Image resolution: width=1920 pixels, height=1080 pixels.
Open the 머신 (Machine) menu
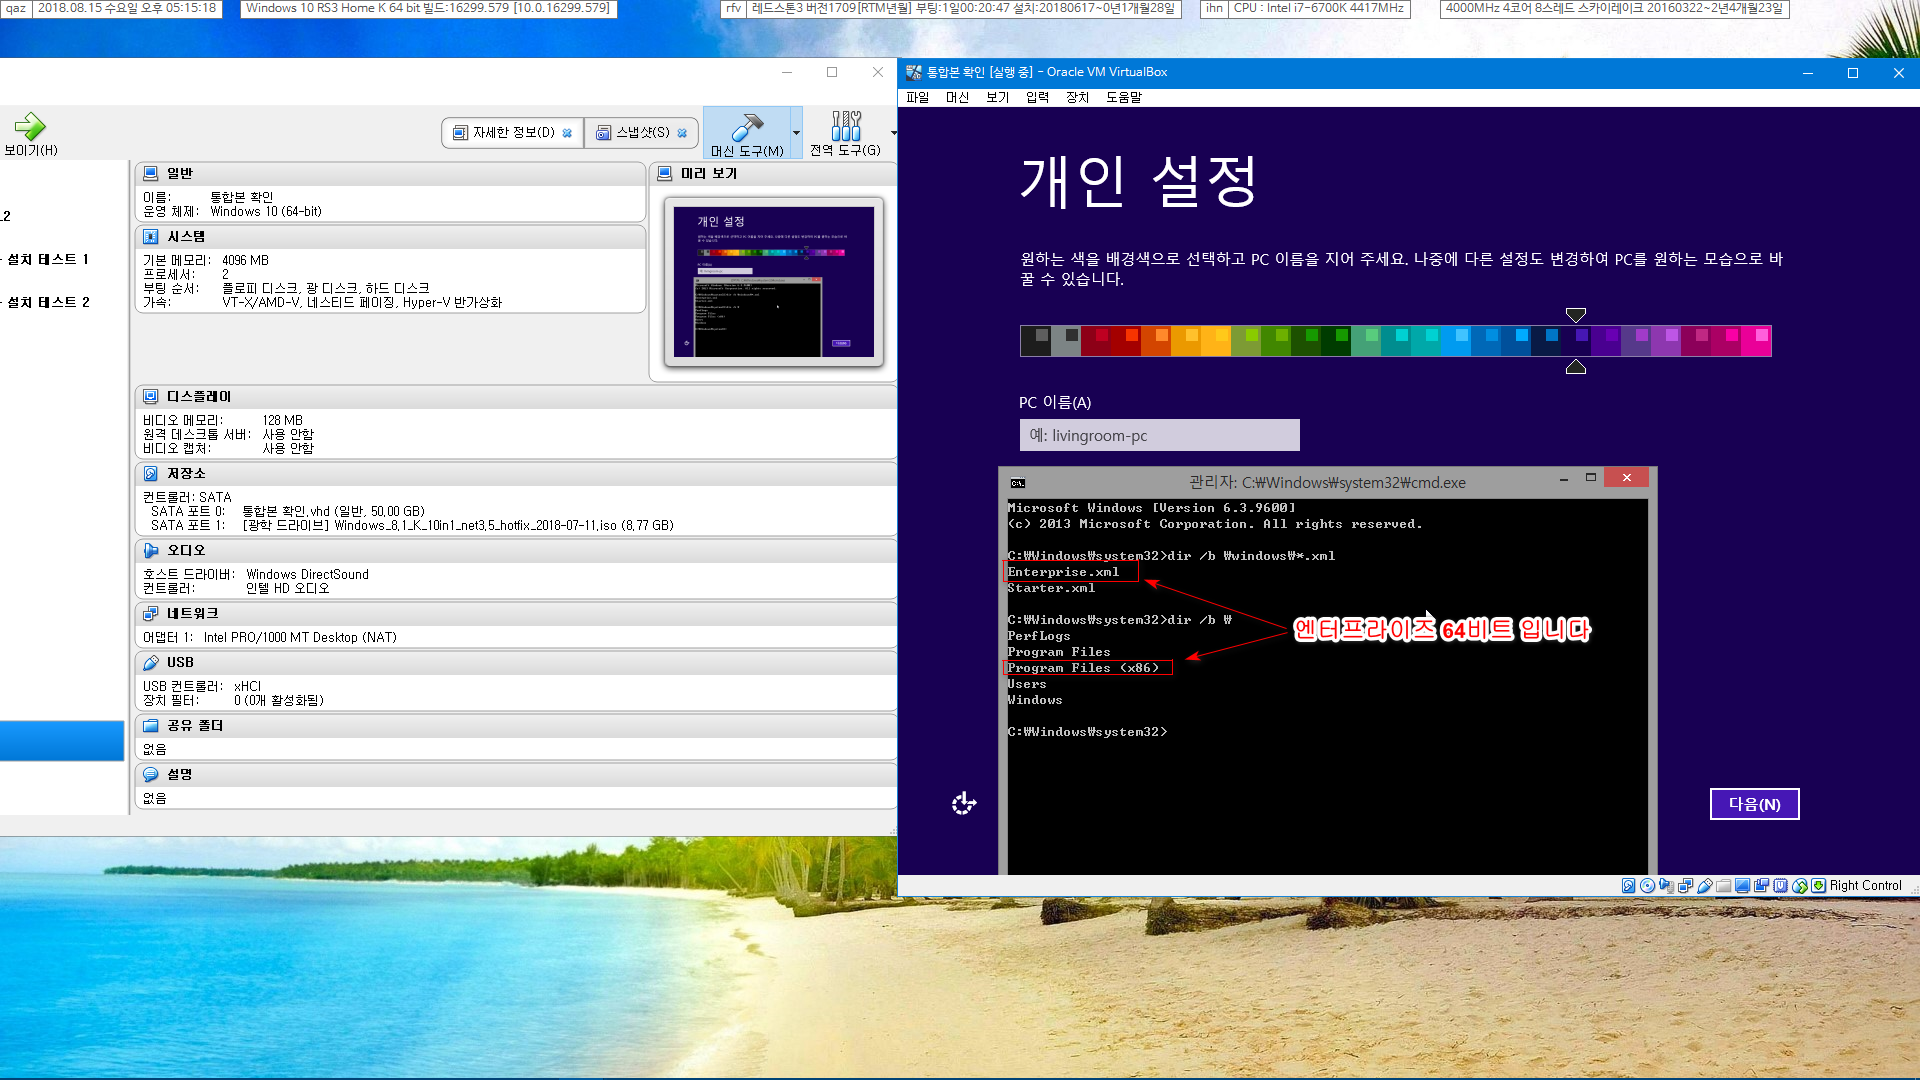(957, 97)
